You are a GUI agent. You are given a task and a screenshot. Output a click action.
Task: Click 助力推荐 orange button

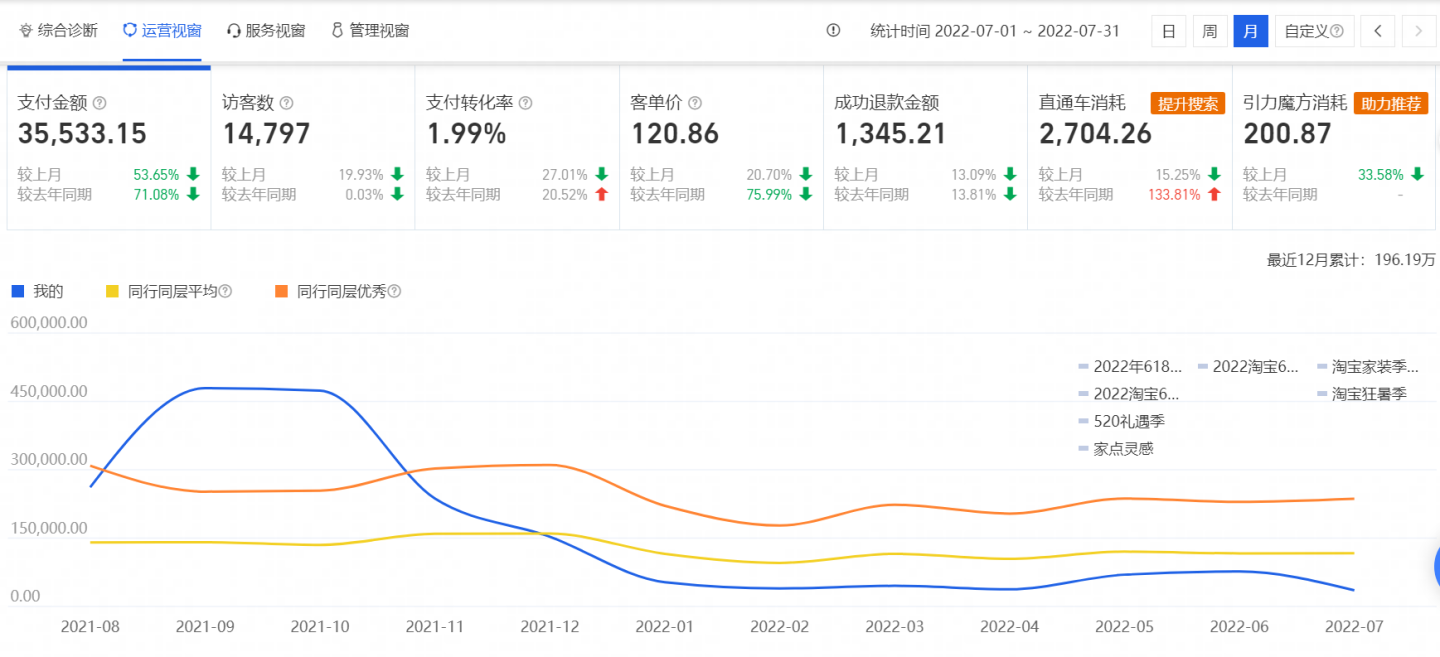coord(1391,103)
